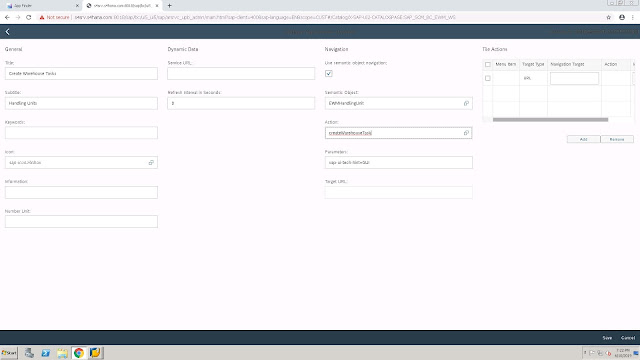Viewport: 640px width, 360px height.
Task: Open Server Manager taskbar icon
Action: click(x=29, y=353)
